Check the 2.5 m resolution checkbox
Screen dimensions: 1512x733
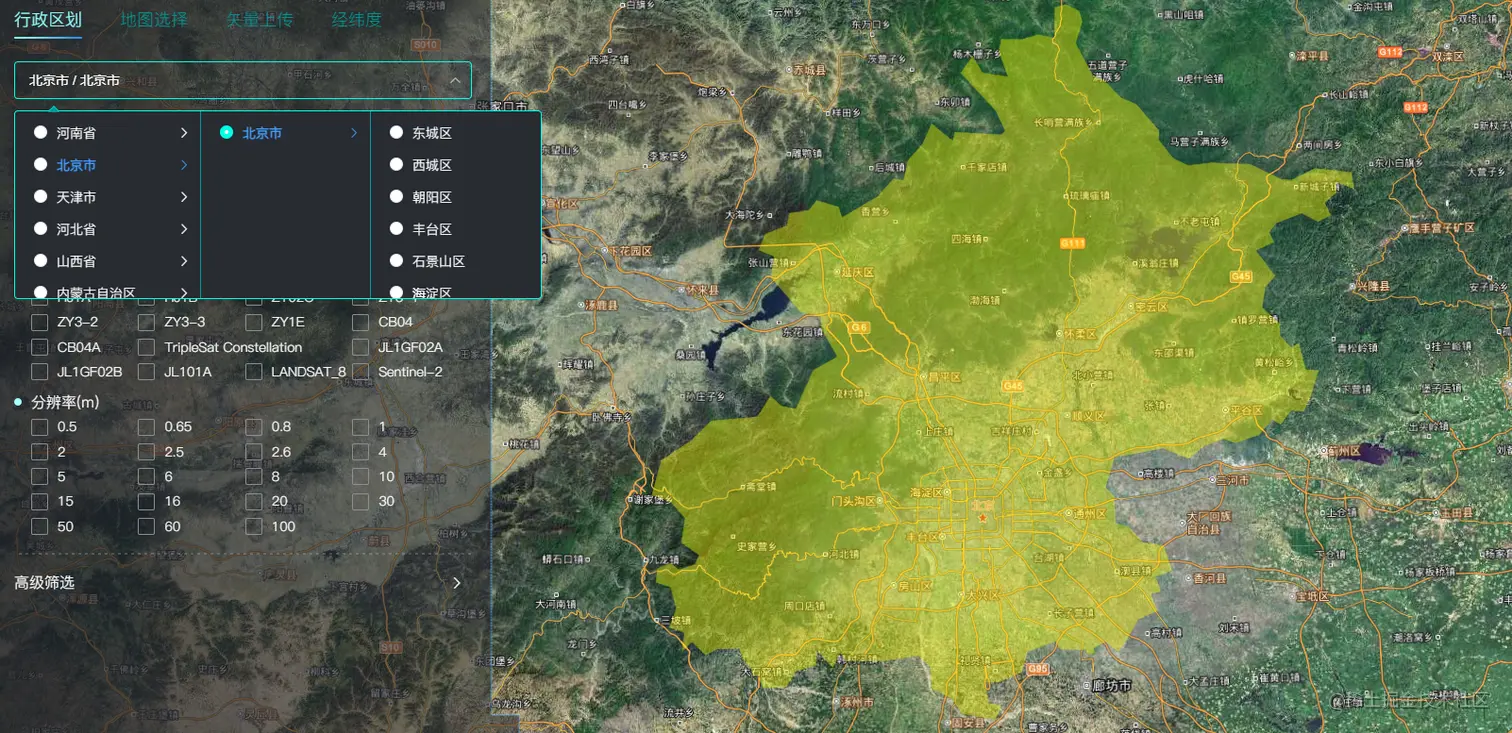pos(146,452)
